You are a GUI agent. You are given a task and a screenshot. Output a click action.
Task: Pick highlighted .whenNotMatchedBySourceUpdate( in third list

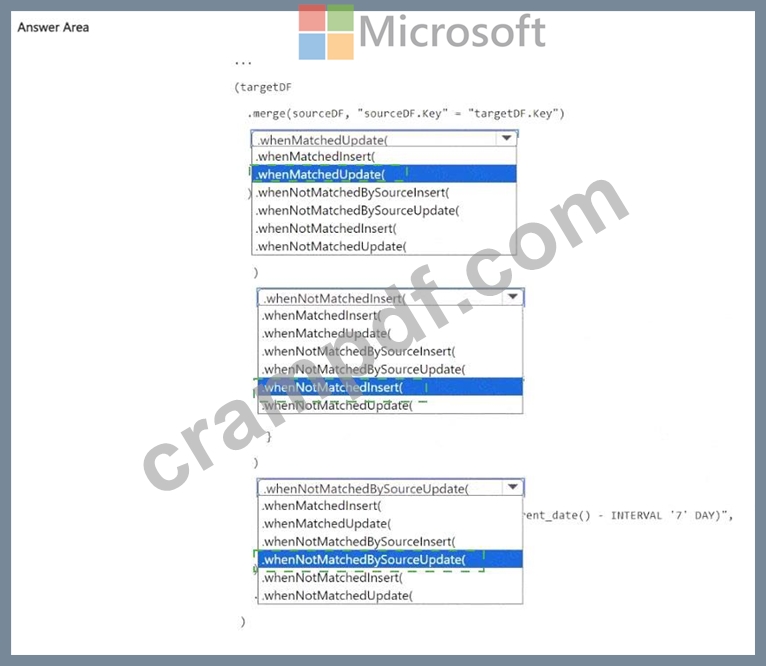(x=390, y=559)
